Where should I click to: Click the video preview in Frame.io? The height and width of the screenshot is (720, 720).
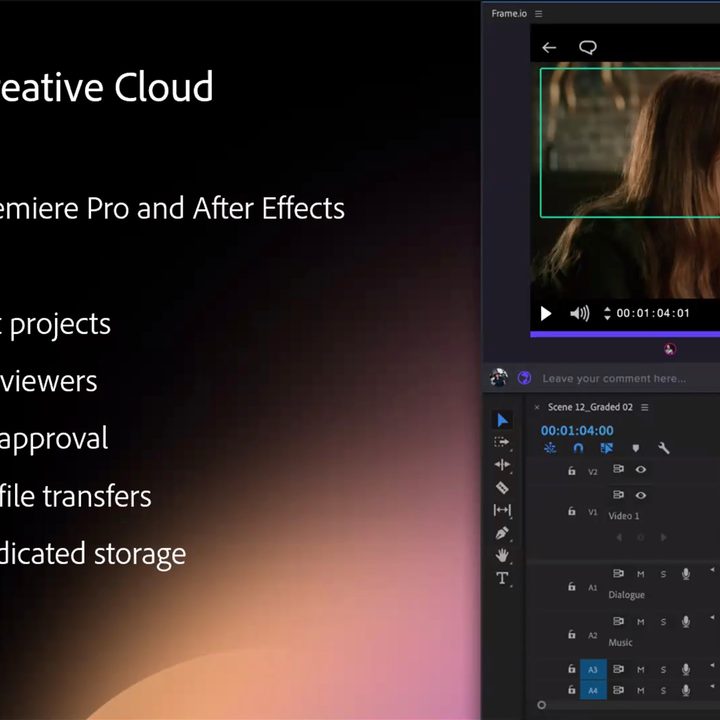point(625,180)
